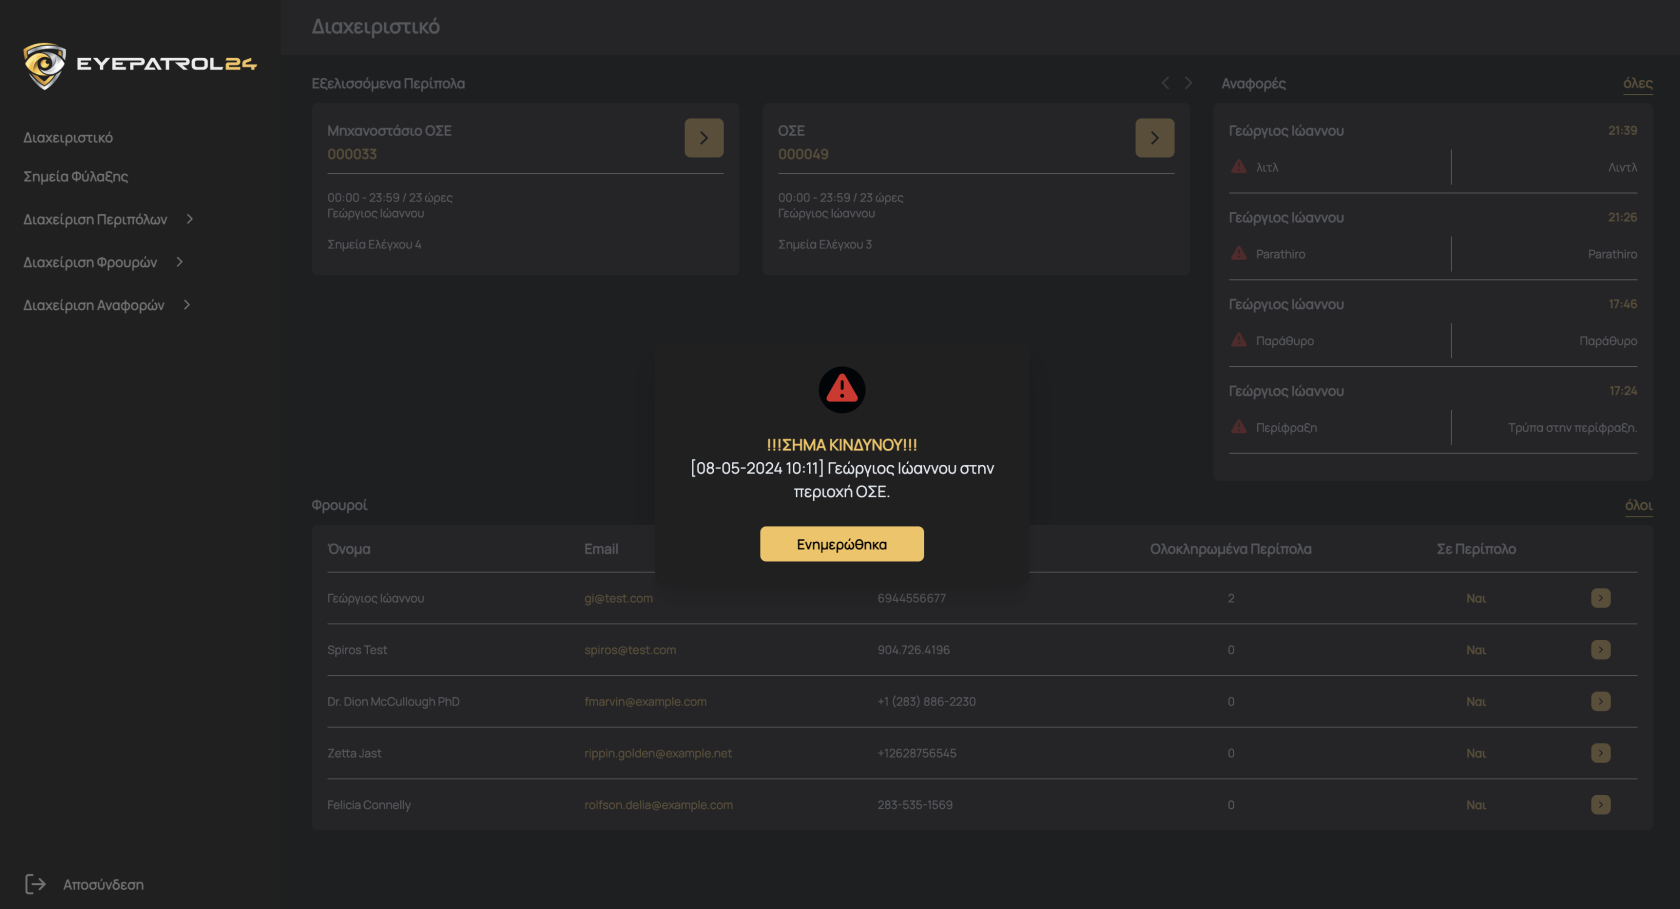Screen dimensions: 1680x909
Task: Go to previous patrols with left chevron
Action: (x=1165, y=83)
